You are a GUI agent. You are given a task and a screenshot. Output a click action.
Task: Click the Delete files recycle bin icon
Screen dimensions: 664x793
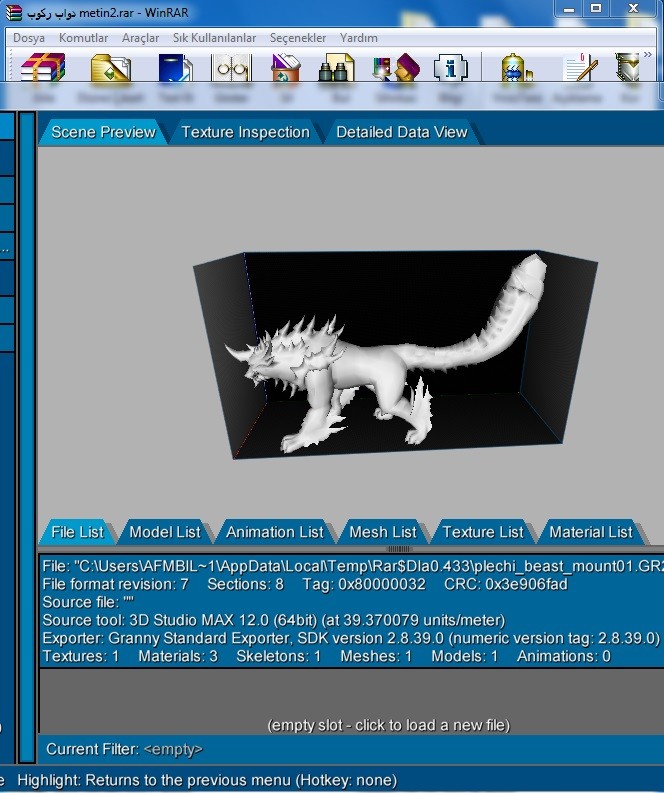point(286,68)
